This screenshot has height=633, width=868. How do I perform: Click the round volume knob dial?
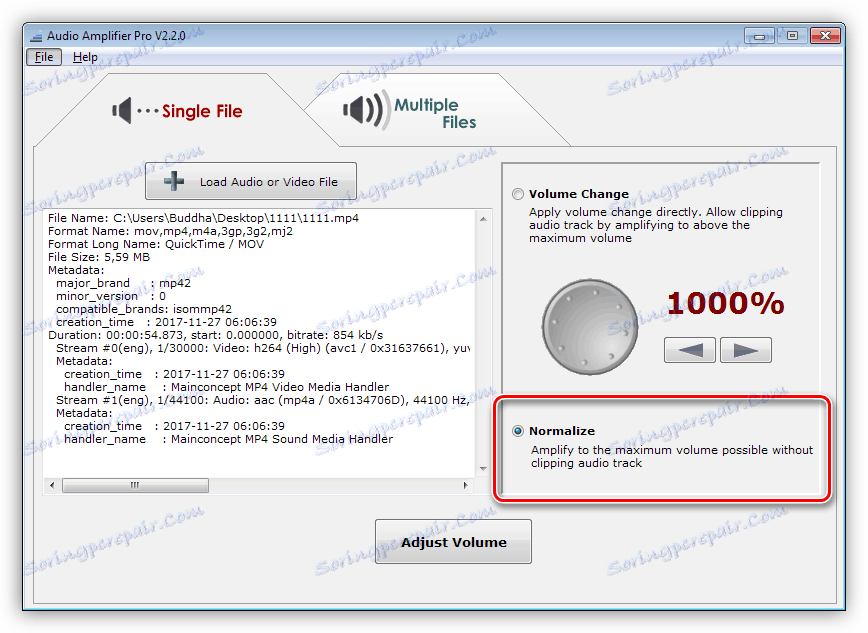click(x=590, y=327)
